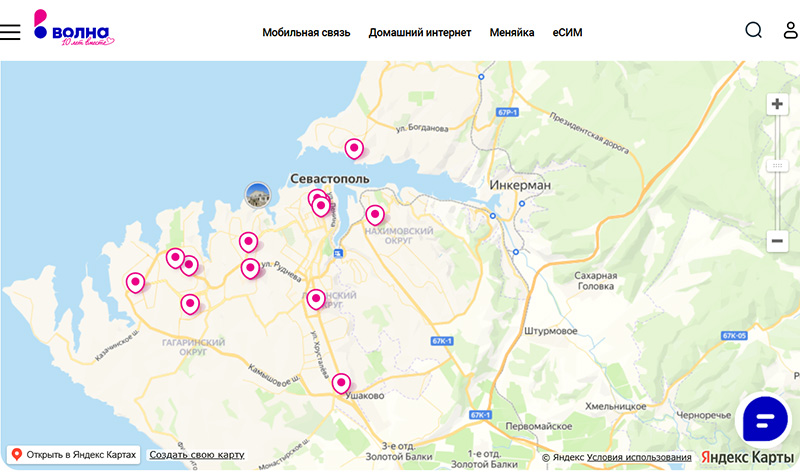Click the 67Р-1 road badge
800x472 pixels.
click(x=507, y=112)
